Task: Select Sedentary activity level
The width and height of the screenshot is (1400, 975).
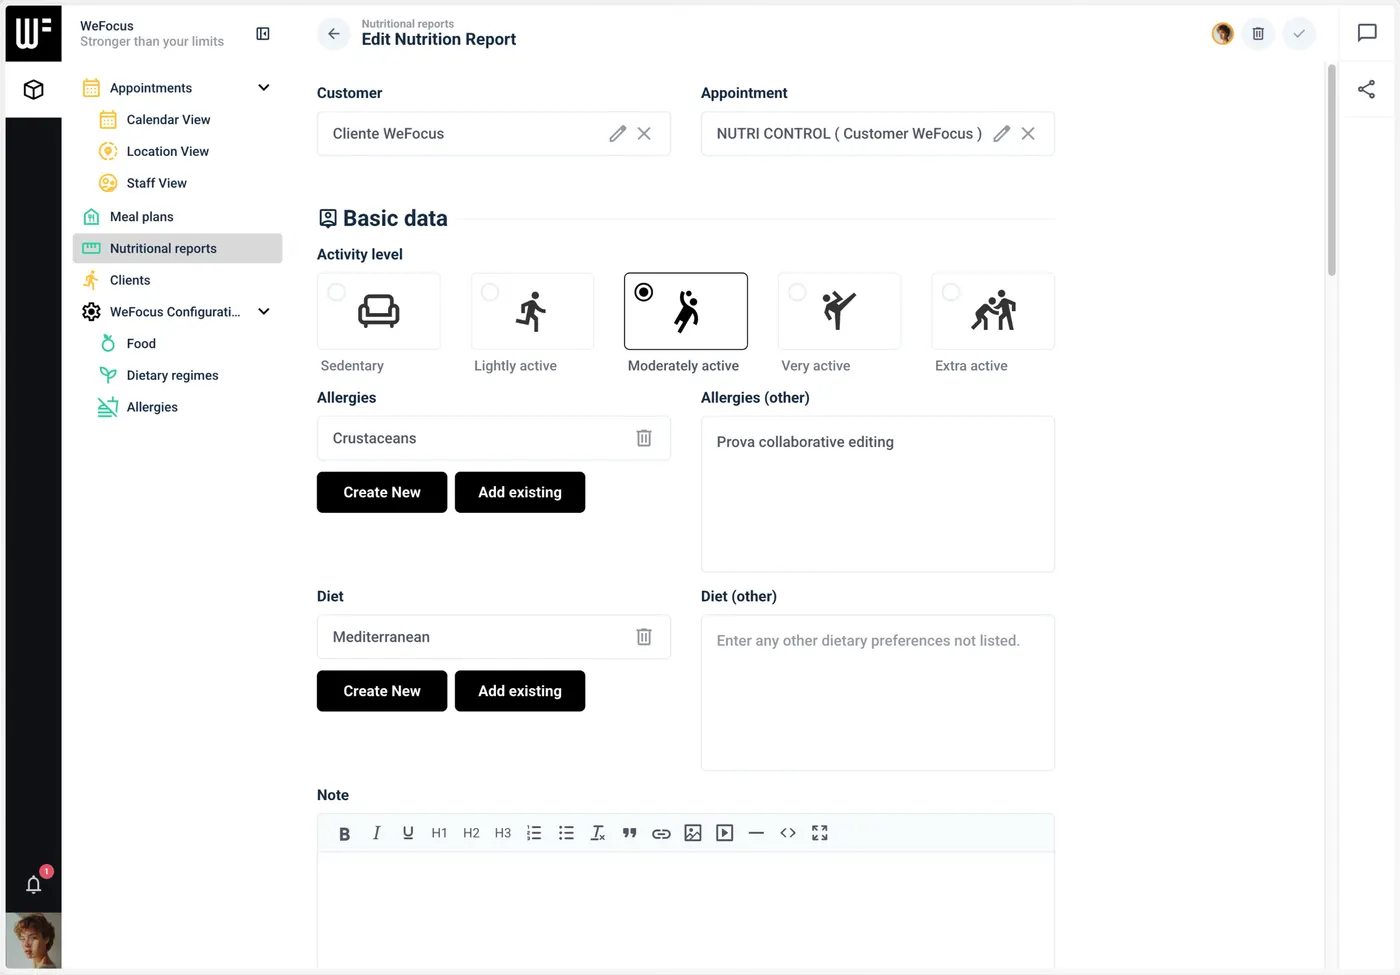Action: tap(378, 312)
